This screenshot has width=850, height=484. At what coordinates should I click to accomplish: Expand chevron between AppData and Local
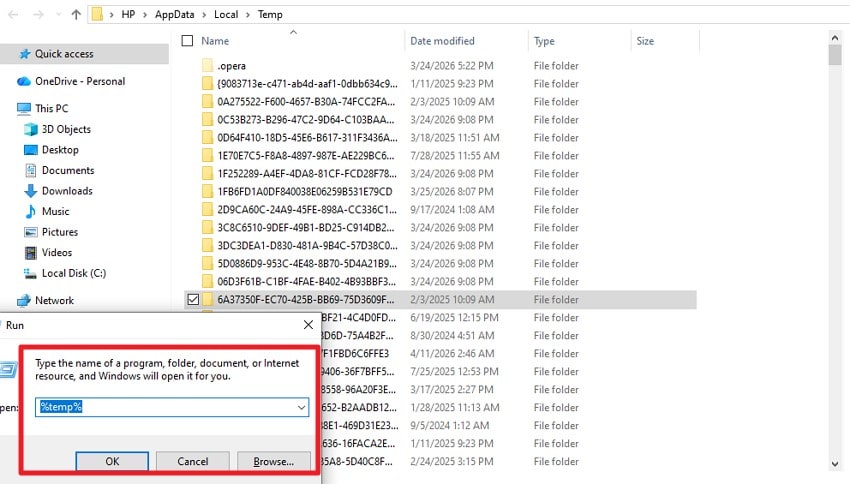(x=204, y=15)
